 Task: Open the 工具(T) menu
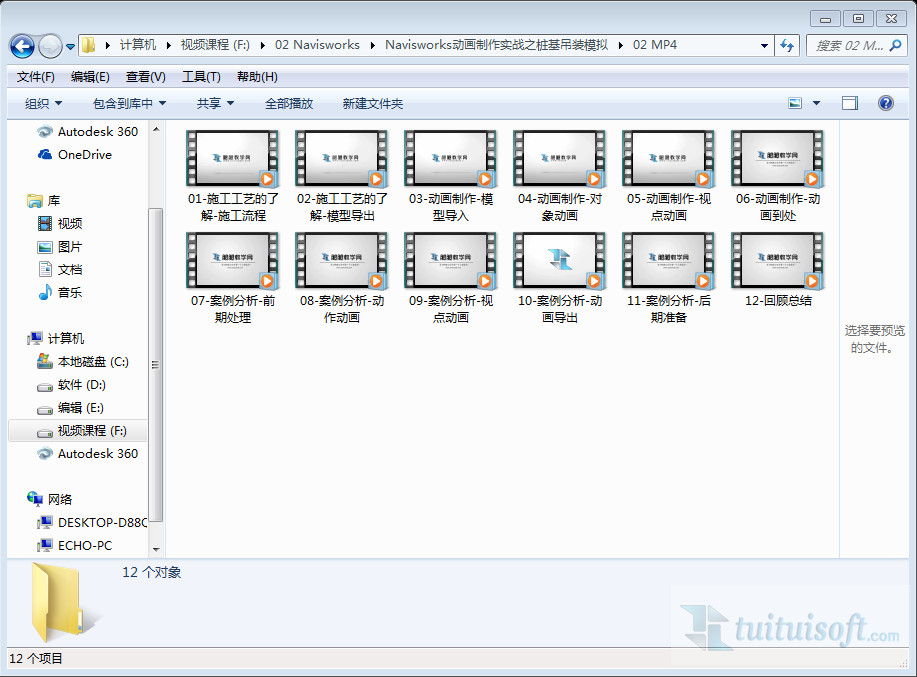pyautogui.click(x=201, y=77)
